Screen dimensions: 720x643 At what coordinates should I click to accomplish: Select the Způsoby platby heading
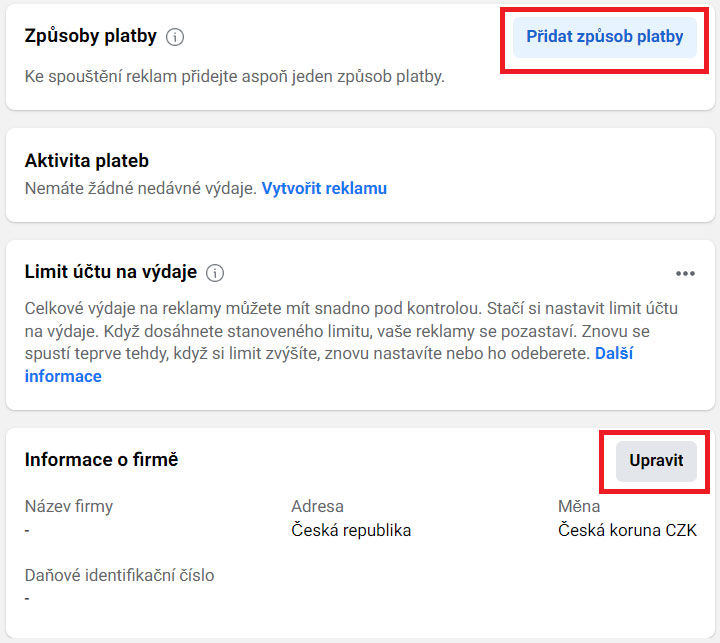click(90, 36)
